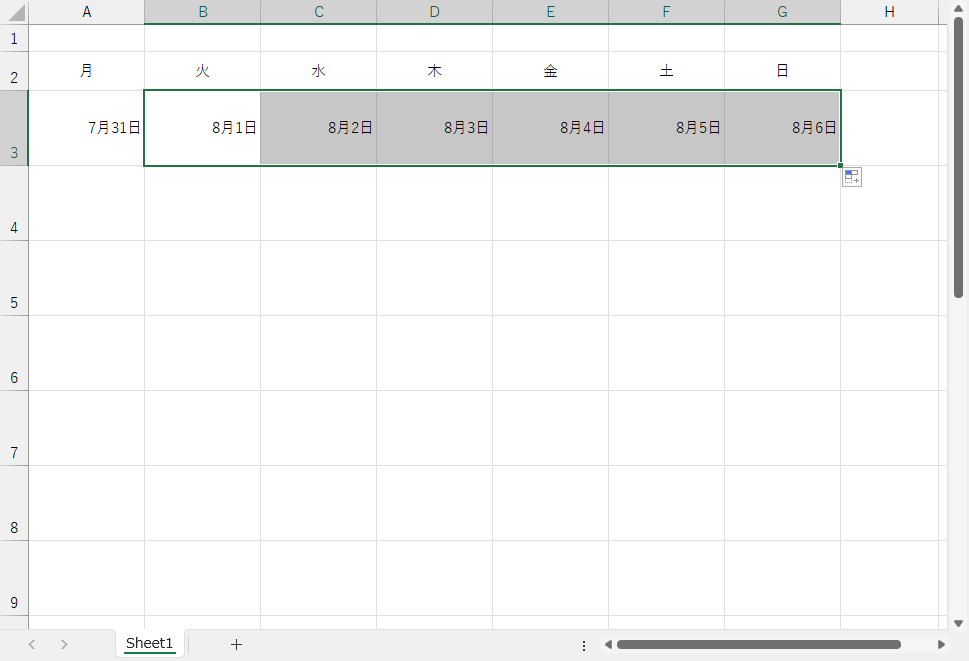Select cell with date 8月3日

pos(434,128)
